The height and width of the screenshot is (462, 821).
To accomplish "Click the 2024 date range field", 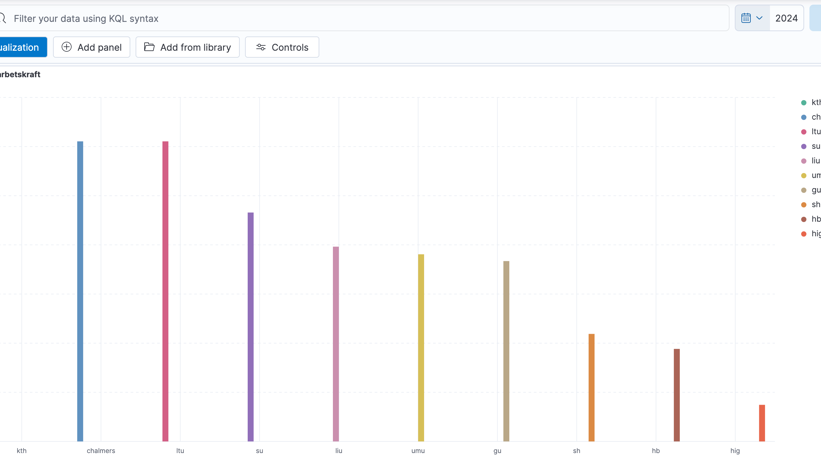I will point(786,18).
